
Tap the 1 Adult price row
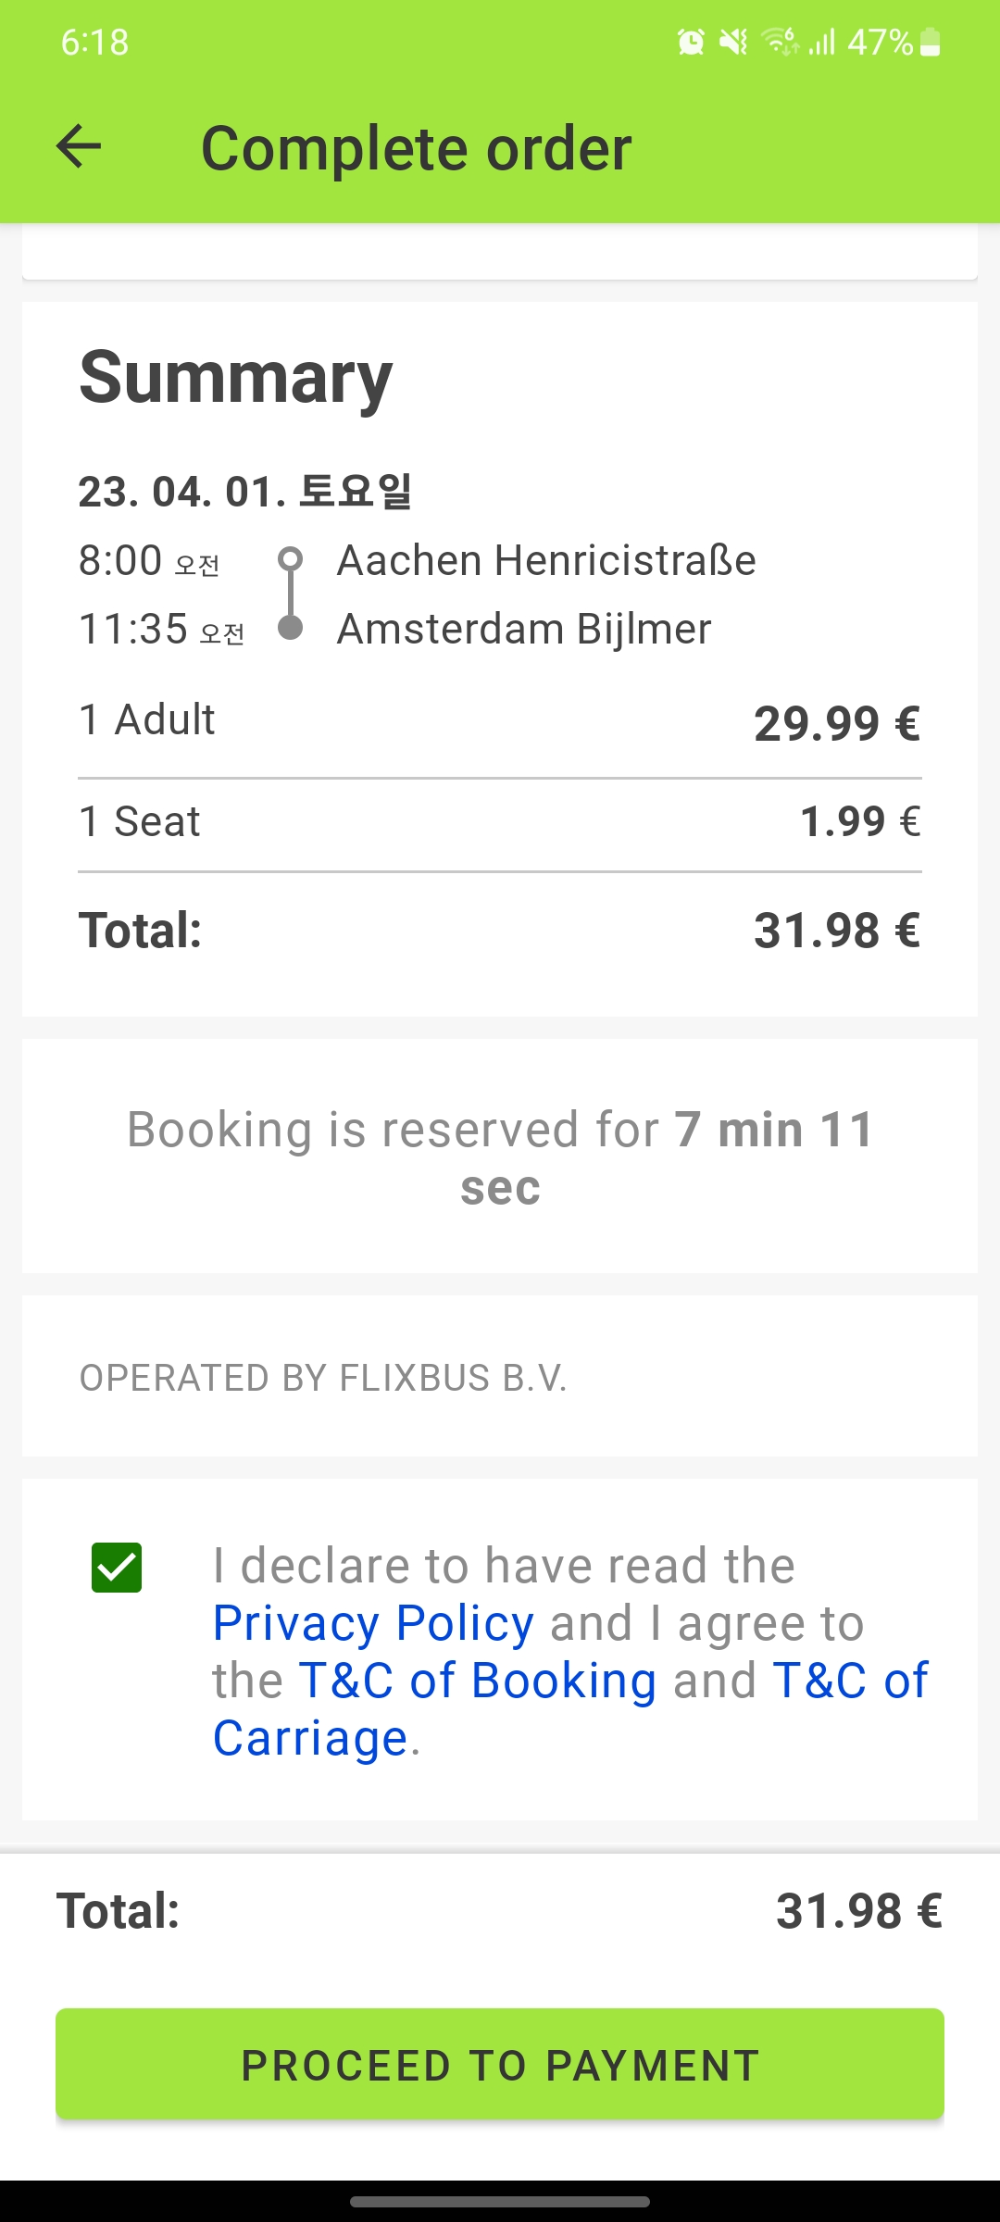[x=500, y=721]
